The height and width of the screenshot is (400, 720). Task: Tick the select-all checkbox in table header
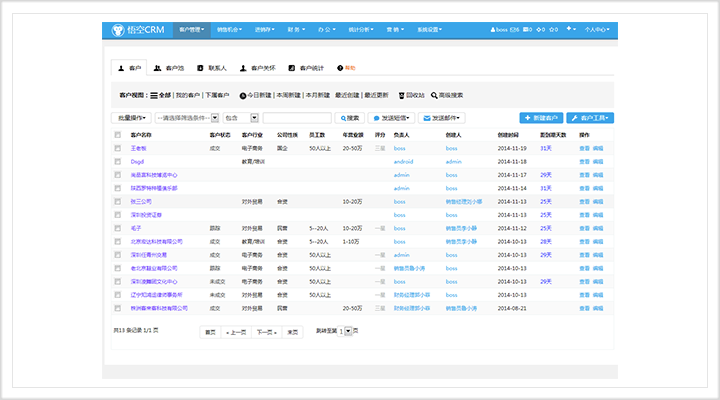point(117,133)
